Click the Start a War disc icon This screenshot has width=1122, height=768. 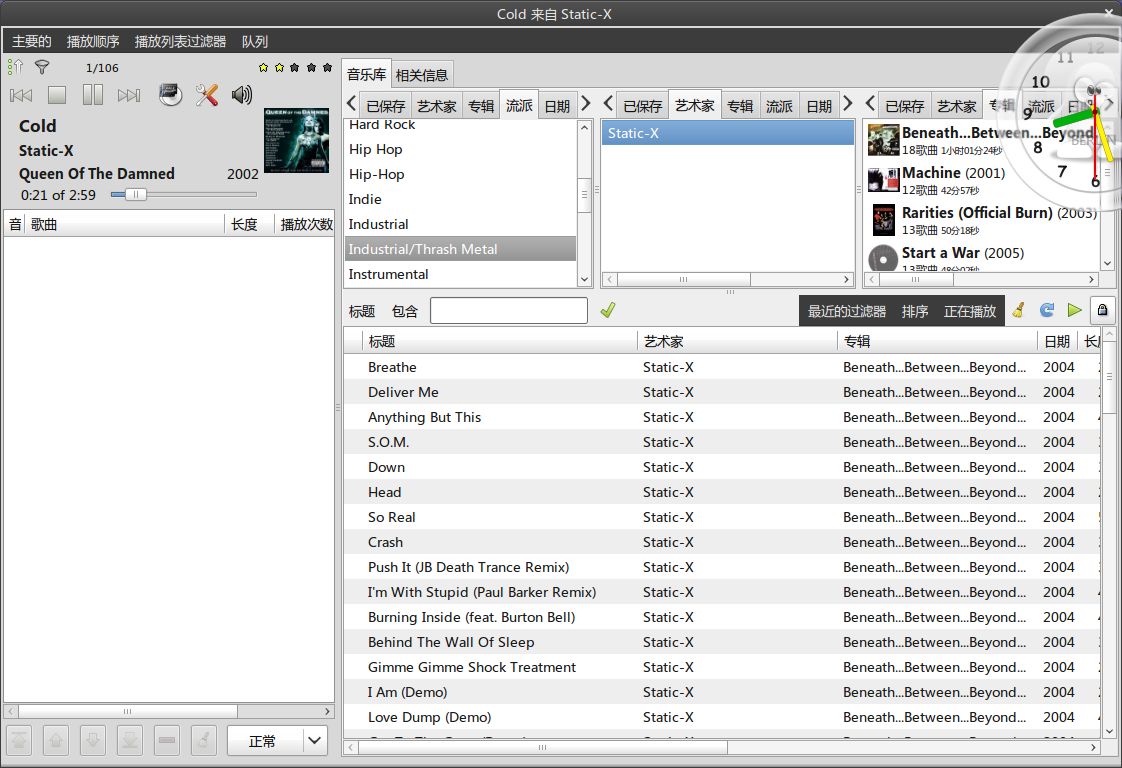point(883,258)
